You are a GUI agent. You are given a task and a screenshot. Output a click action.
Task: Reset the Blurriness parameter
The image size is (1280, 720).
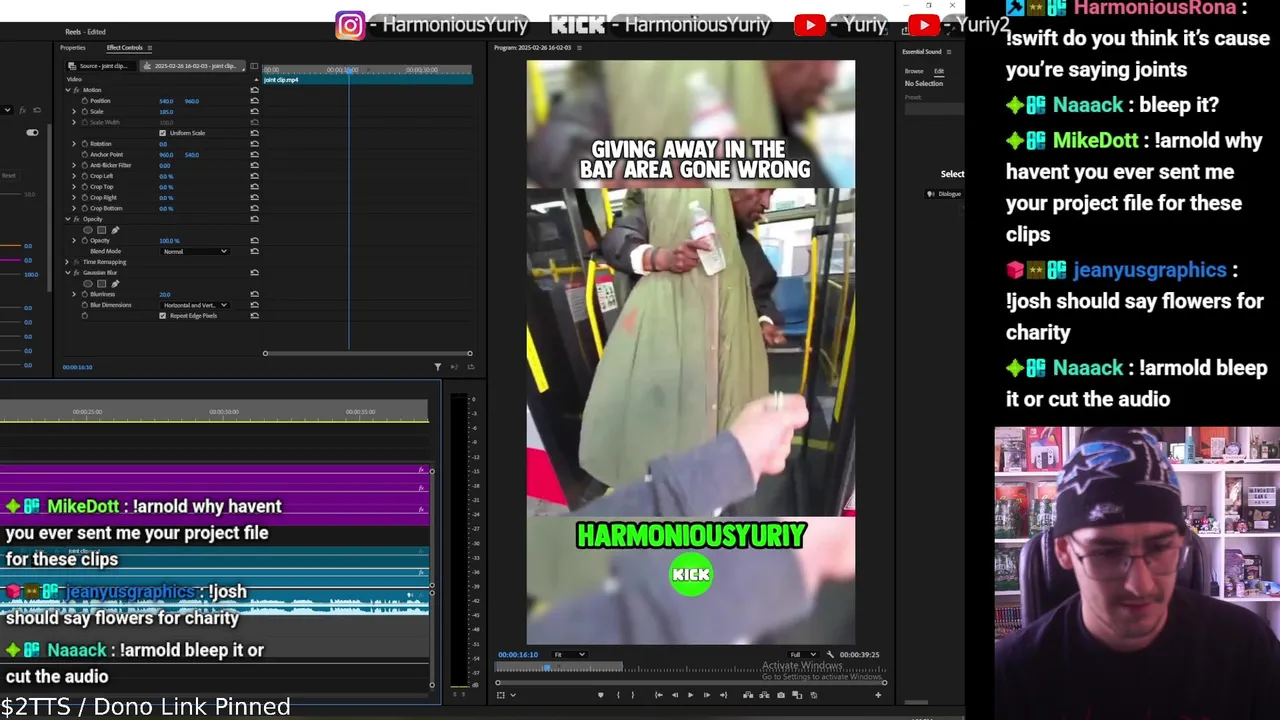[254, 294]
